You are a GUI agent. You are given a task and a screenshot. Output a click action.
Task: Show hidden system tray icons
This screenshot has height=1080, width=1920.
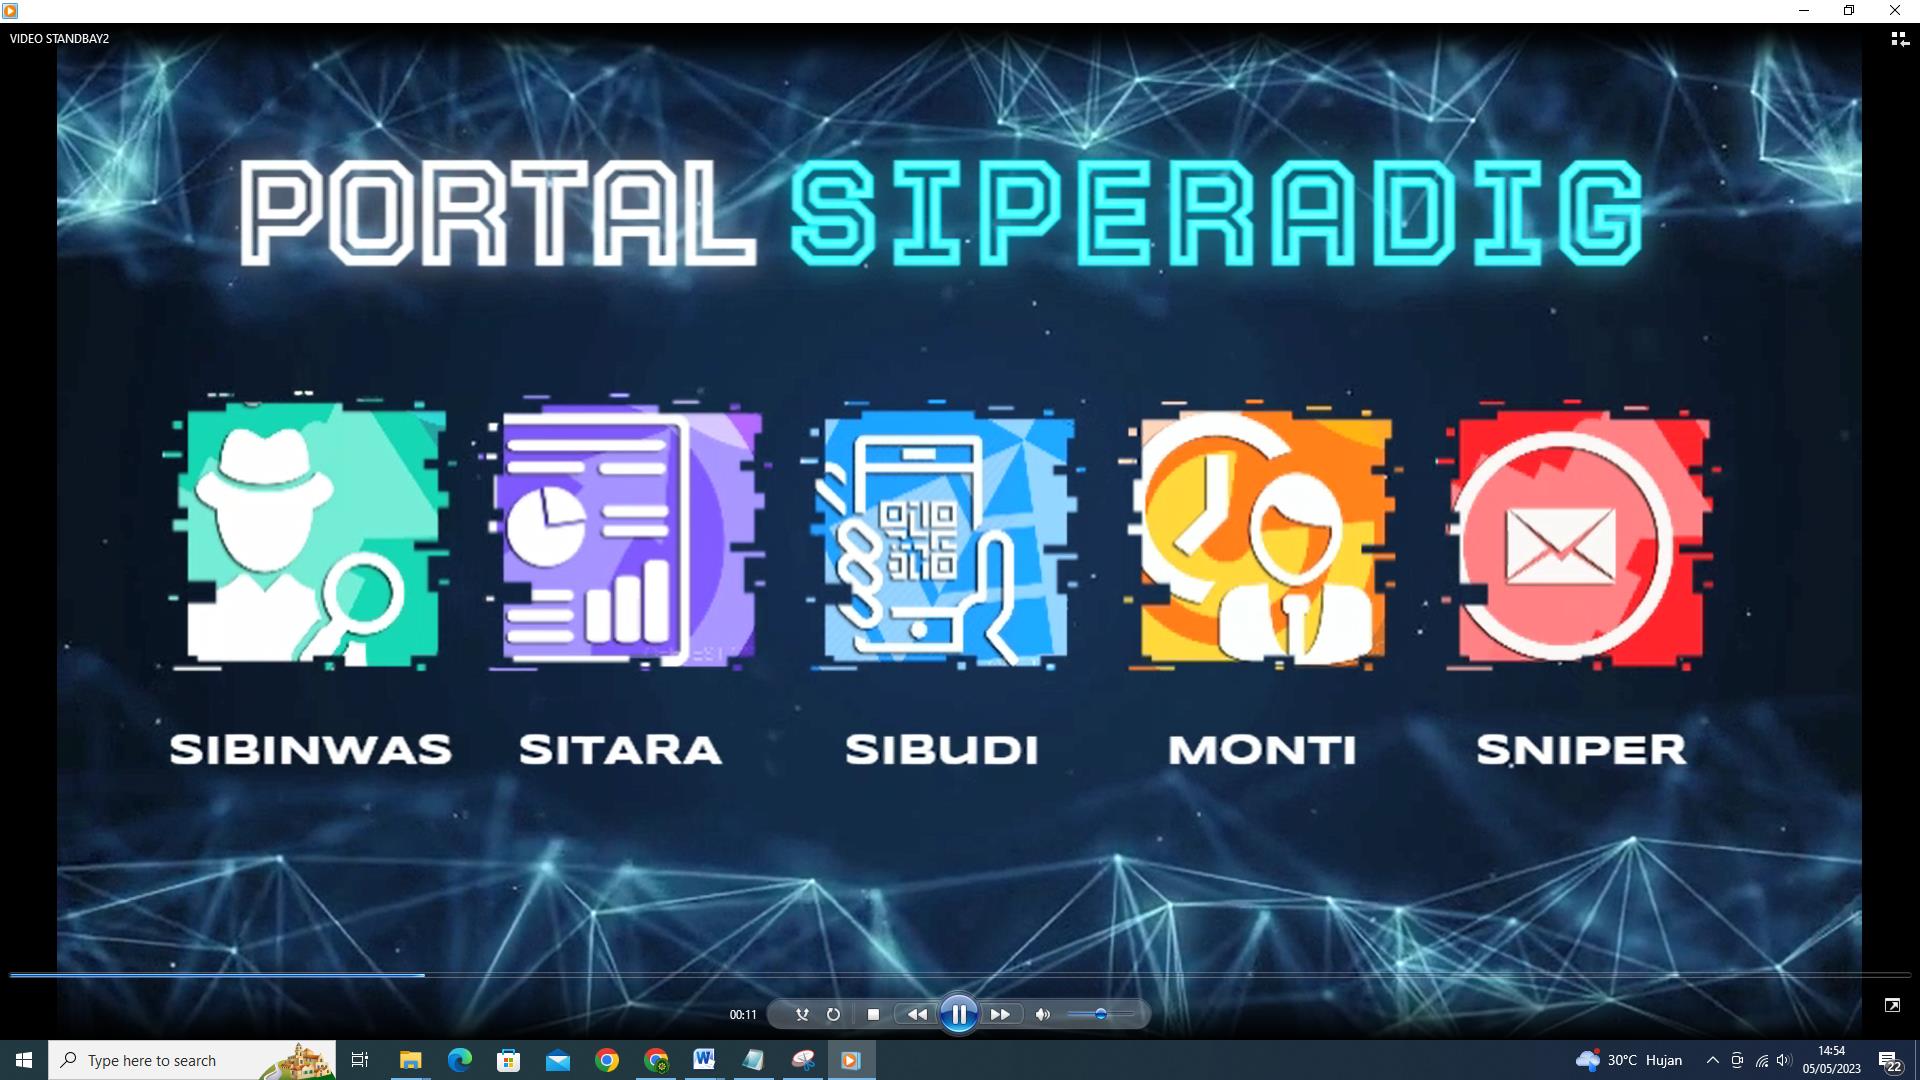point(1712,1060)
